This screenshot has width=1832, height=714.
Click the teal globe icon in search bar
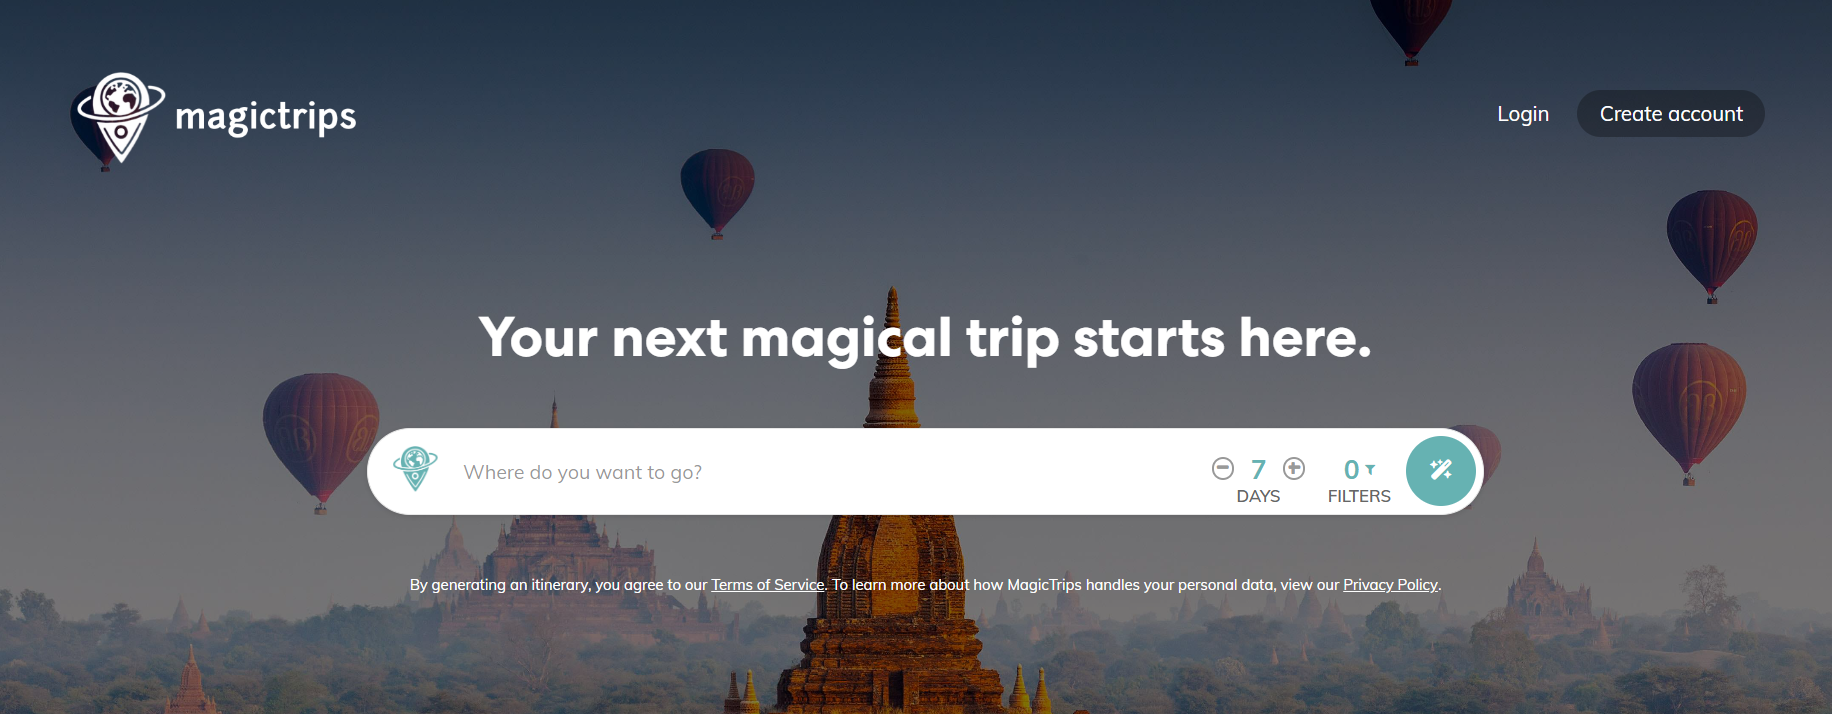(x=415, y=468)
